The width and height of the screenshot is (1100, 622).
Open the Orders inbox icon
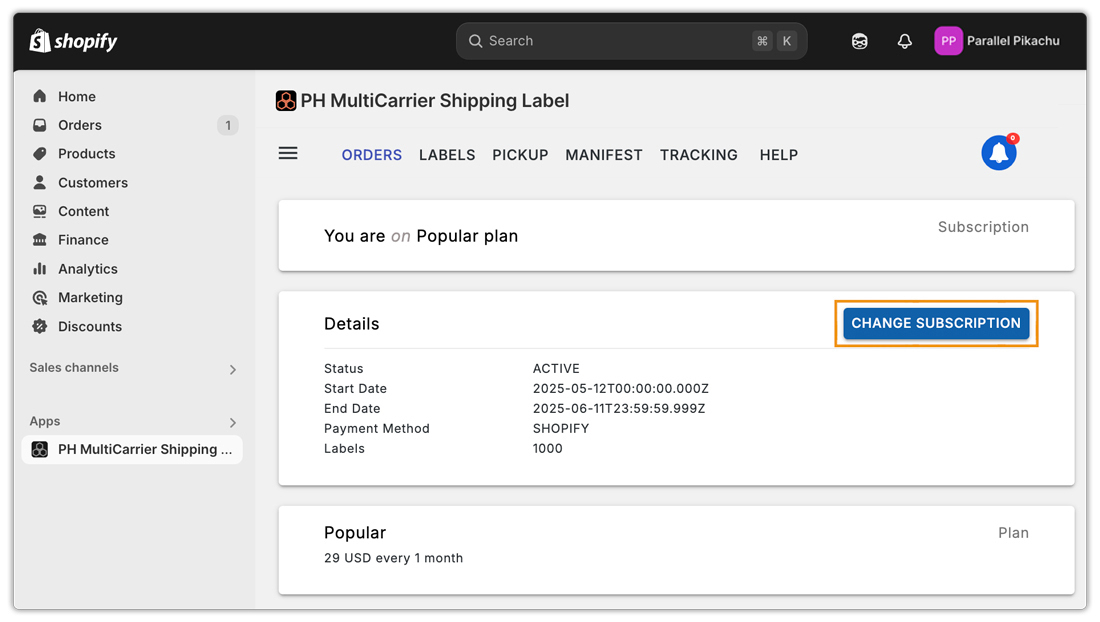coord(40,125)
